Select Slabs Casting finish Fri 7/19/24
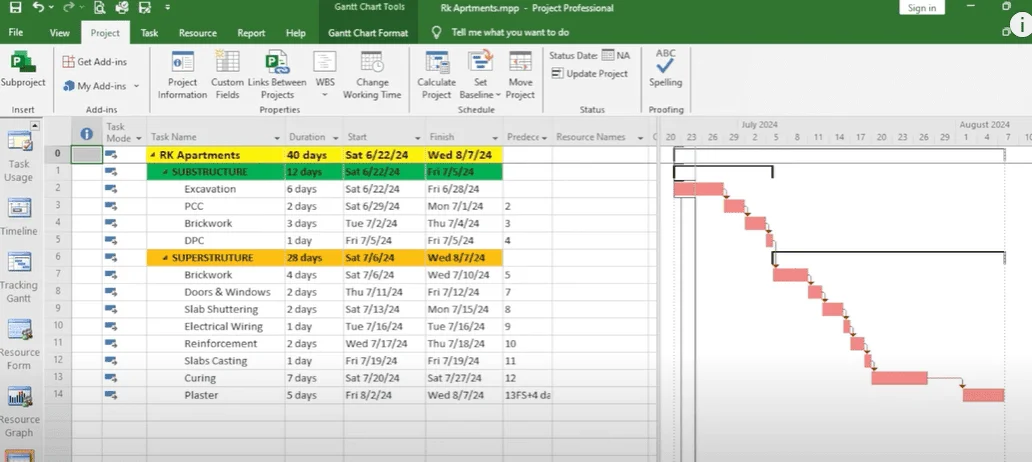This screenshot has height=462, width=1032. (x=464, y=361)
